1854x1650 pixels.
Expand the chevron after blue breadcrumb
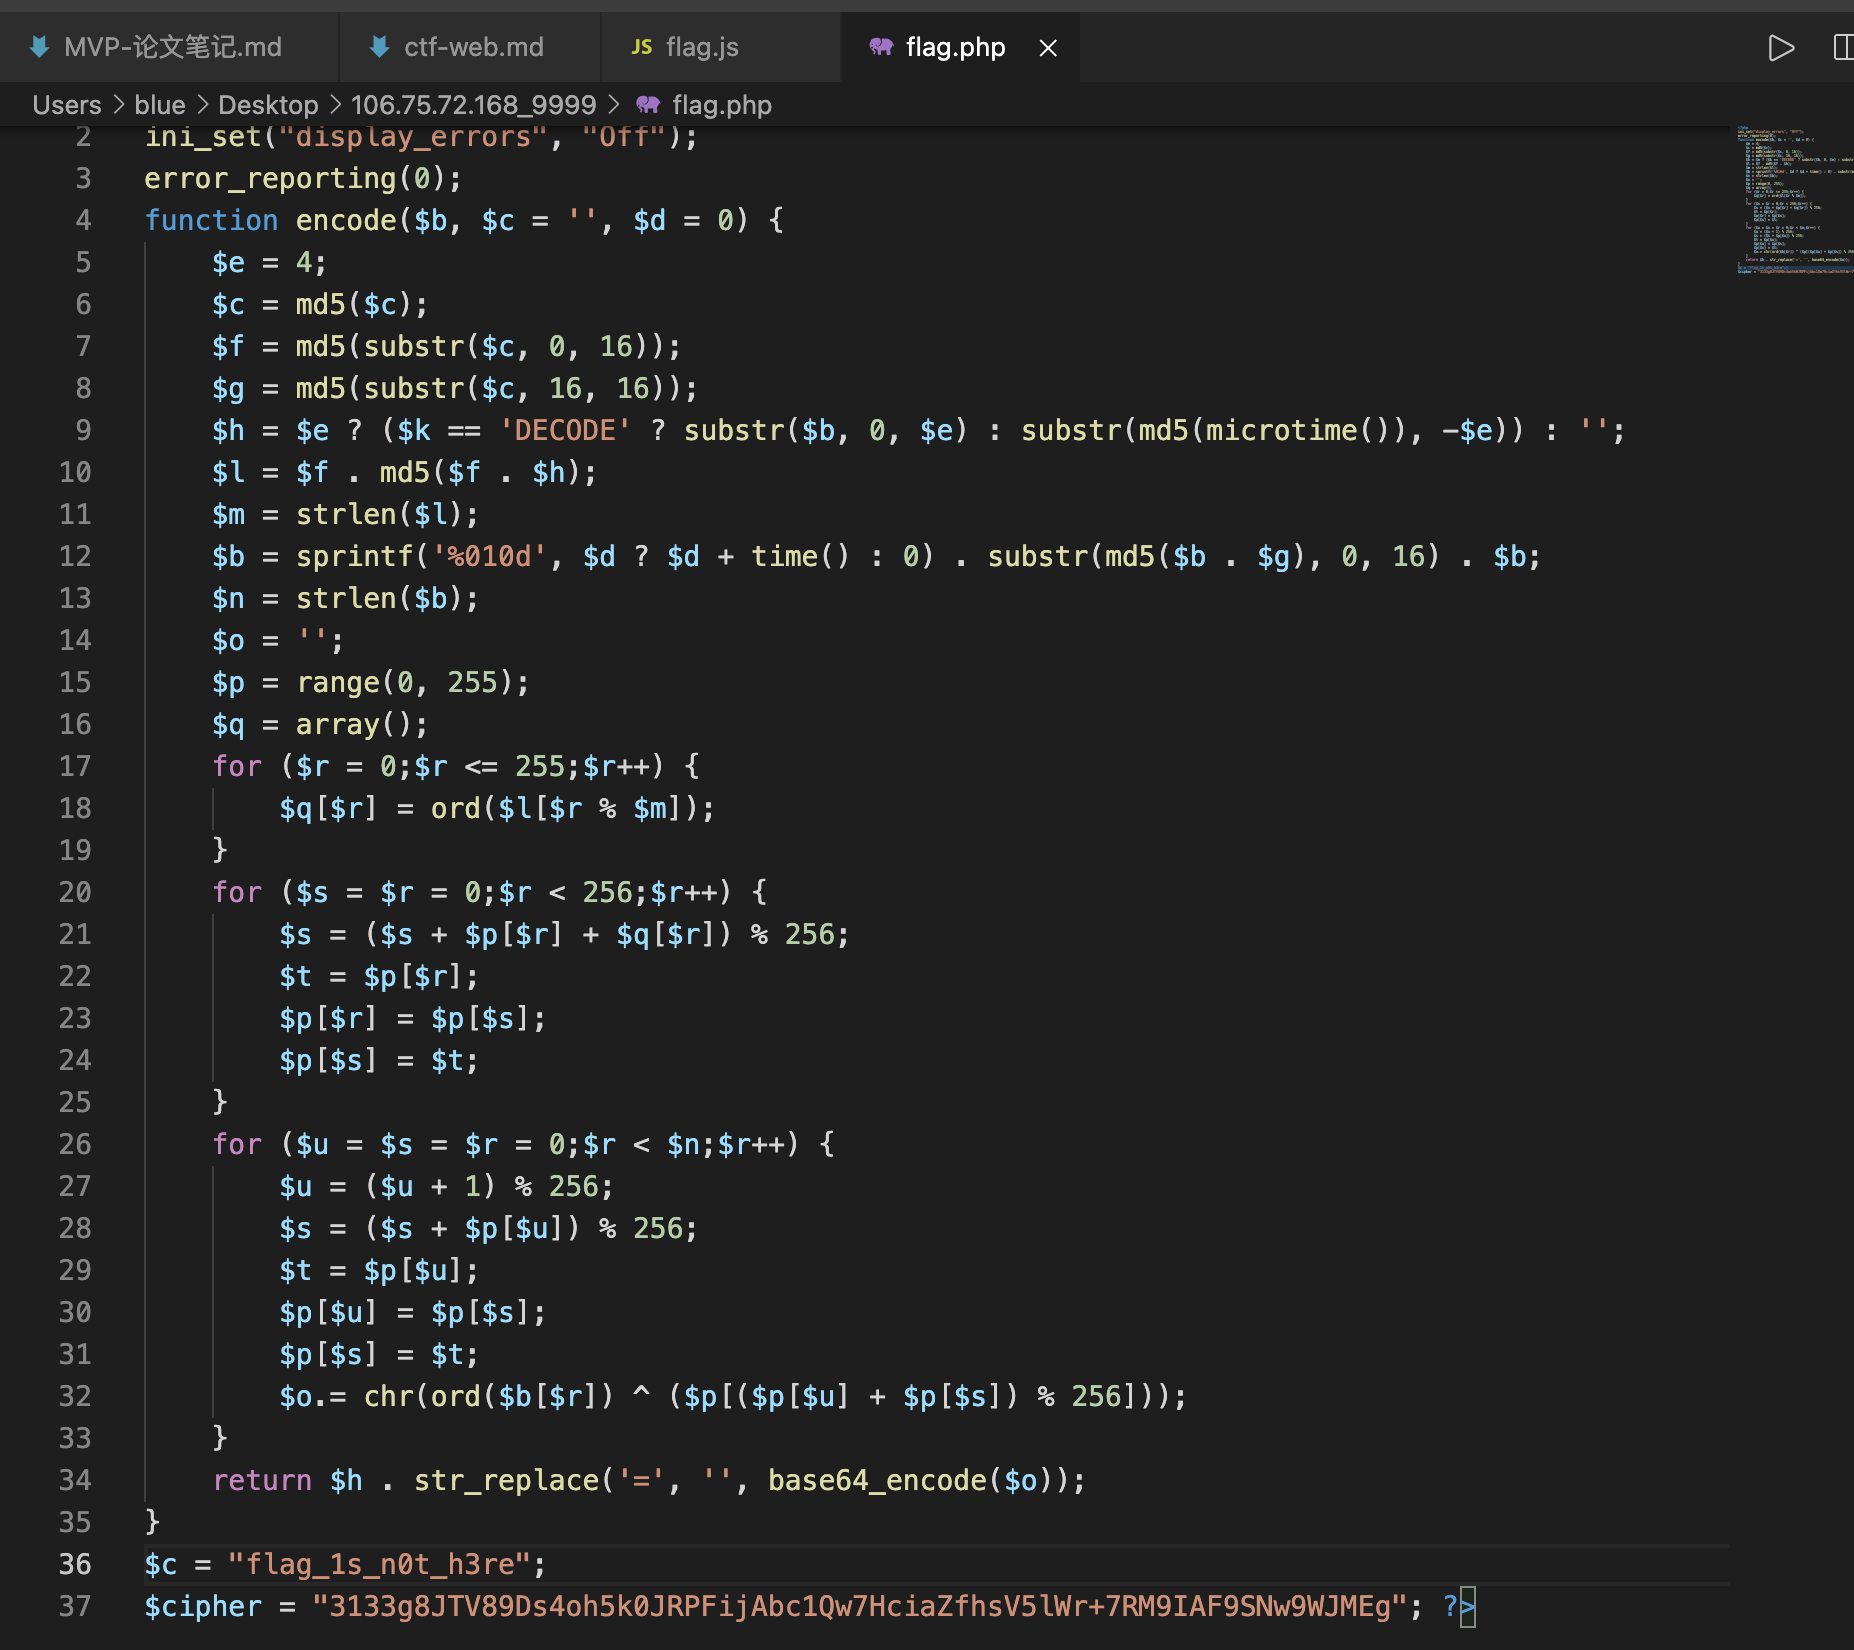point(202,105)
